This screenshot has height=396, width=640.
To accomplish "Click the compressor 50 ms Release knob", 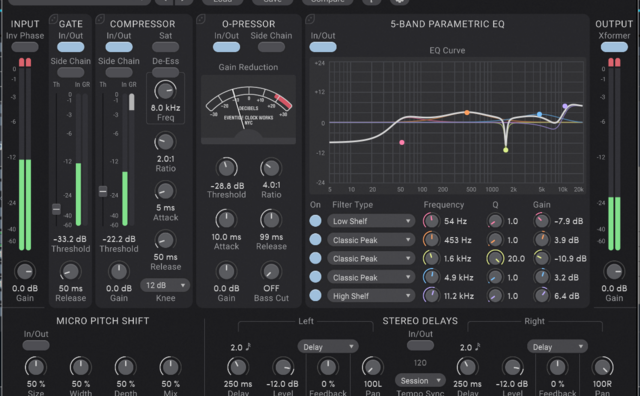I will click(165, 240).
